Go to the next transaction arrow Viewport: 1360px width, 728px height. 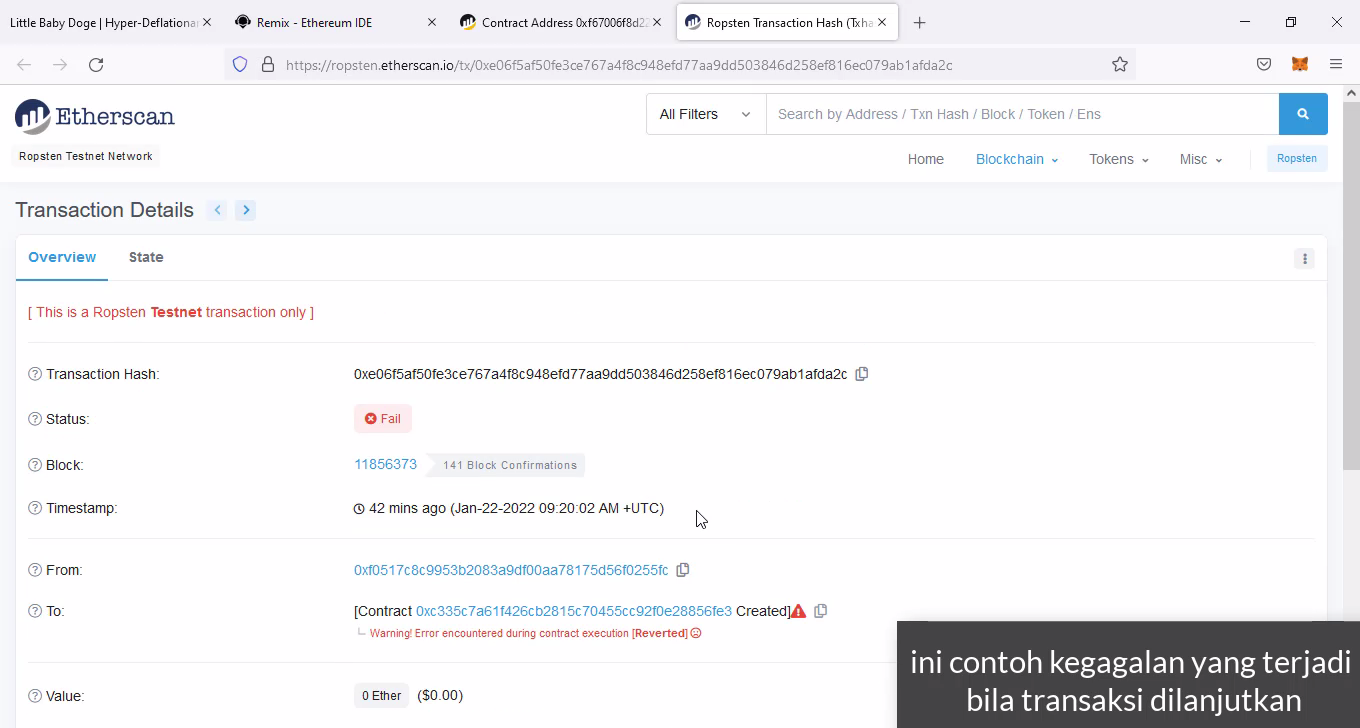click(246, 210)
